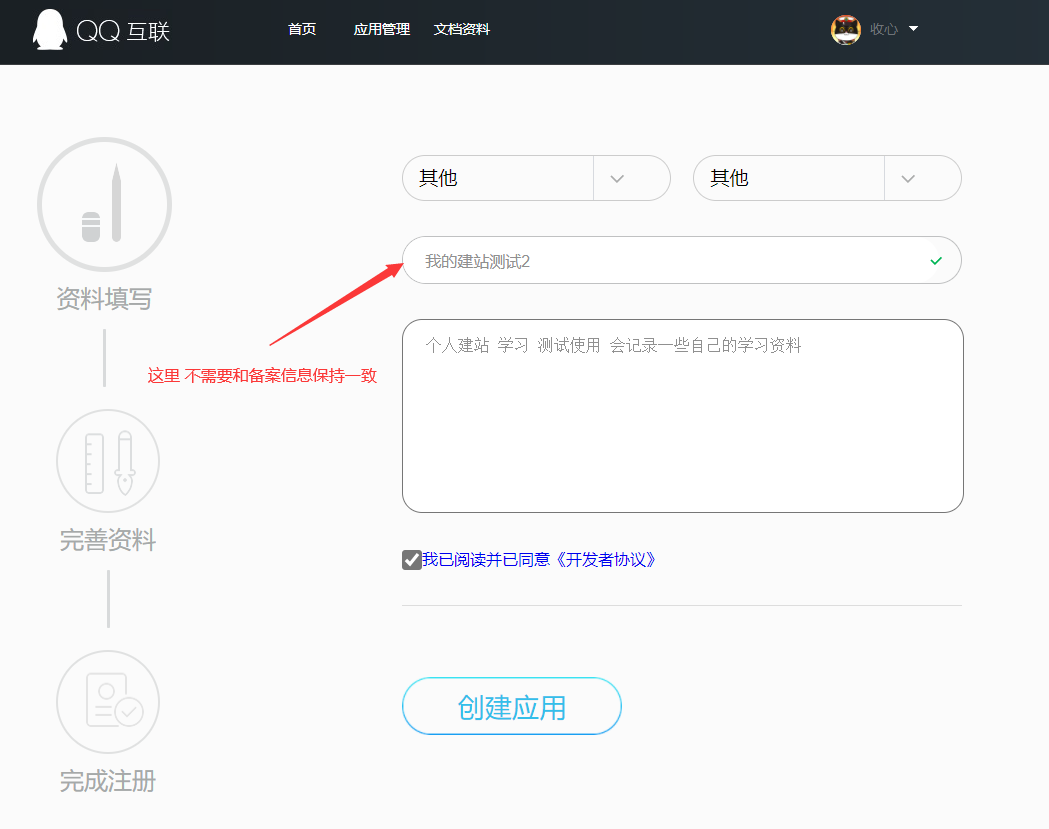
Task: Click the 我的建站测试2 name input field
Action: tap(660, 261)
